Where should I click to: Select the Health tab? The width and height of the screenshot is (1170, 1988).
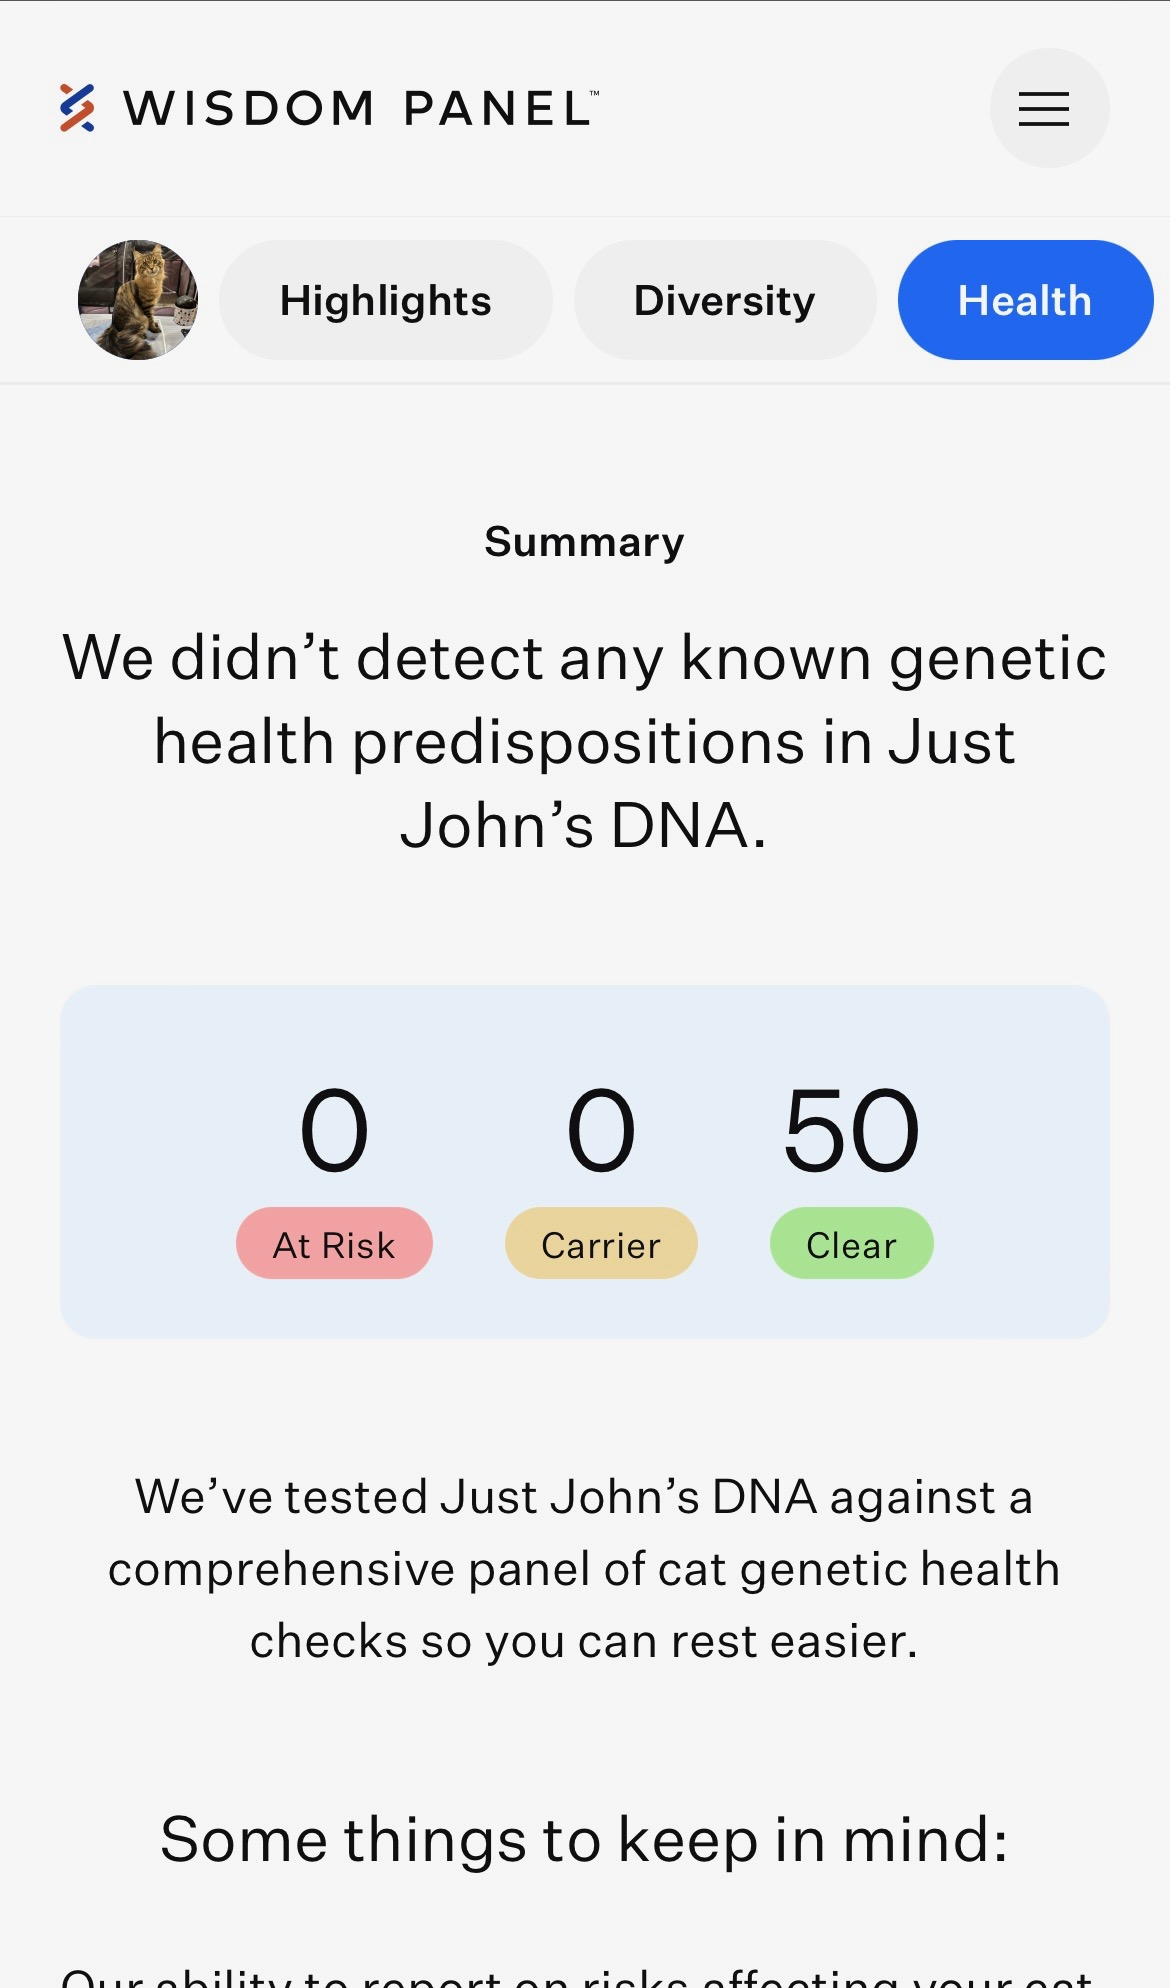(x=1024, y=300)
